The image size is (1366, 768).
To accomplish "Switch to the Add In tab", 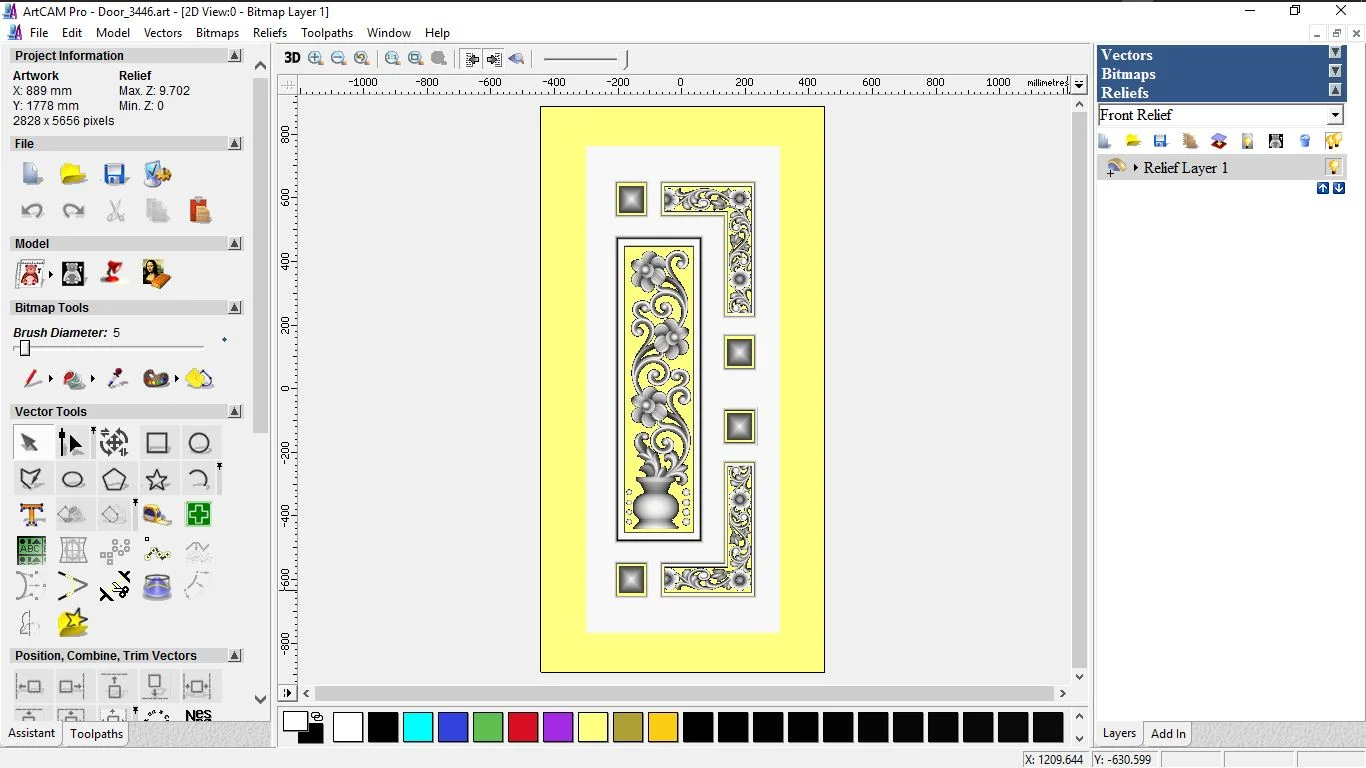I will click(x=1168, y=734).
